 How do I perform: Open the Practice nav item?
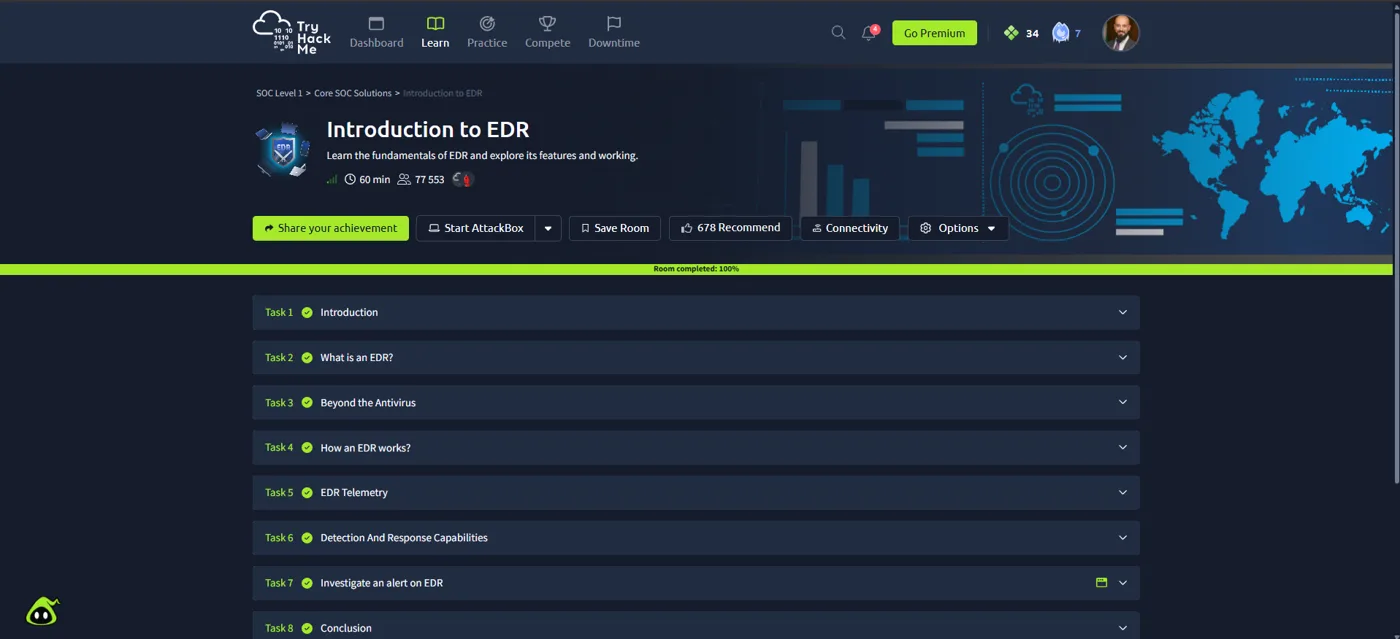(x=487, y=33)
